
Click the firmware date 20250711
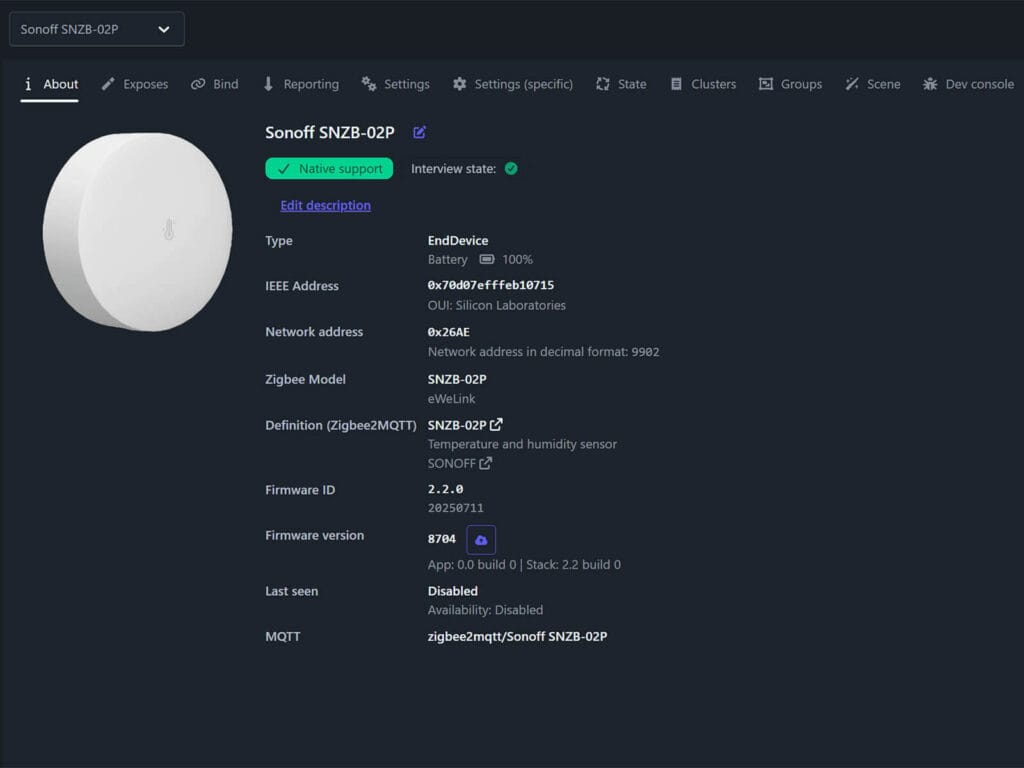click(x=455, y=508)
